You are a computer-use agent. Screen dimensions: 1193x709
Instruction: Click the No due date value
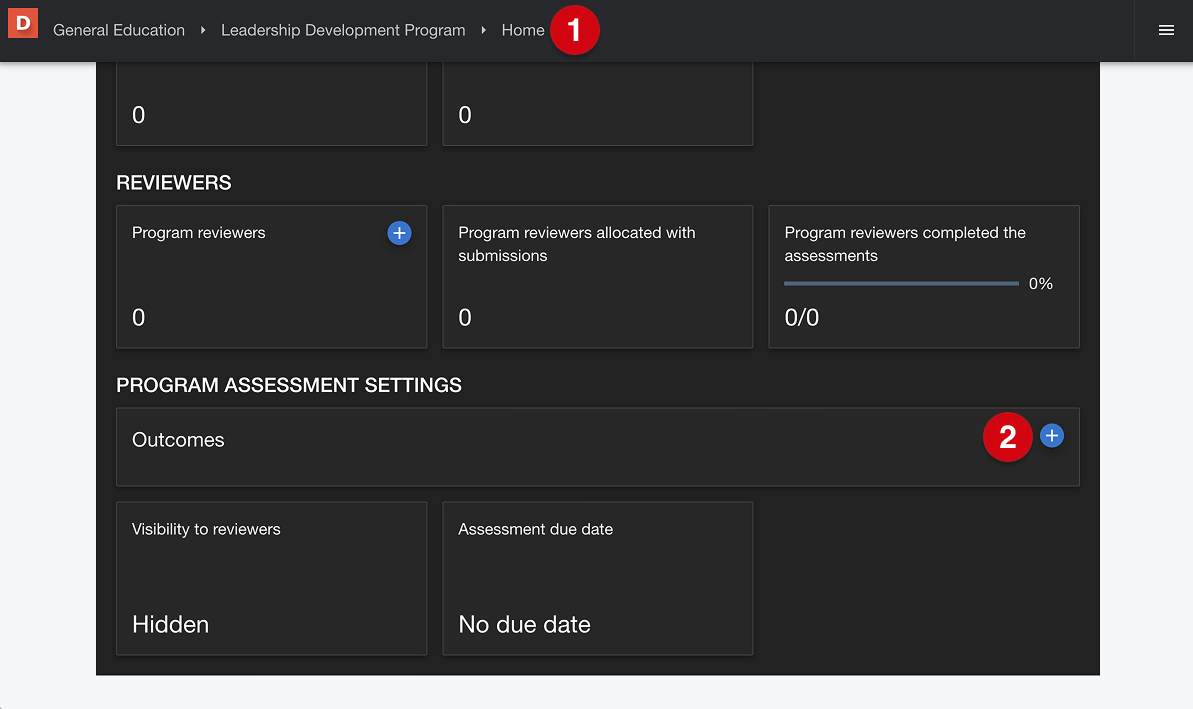524,625
